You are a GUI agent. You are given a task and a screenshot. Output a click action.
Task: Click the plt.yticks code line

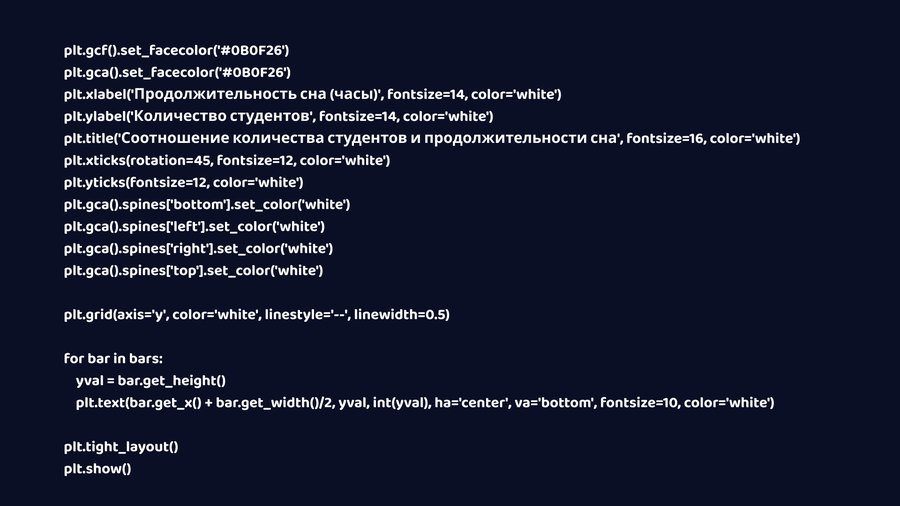(183, 182)
